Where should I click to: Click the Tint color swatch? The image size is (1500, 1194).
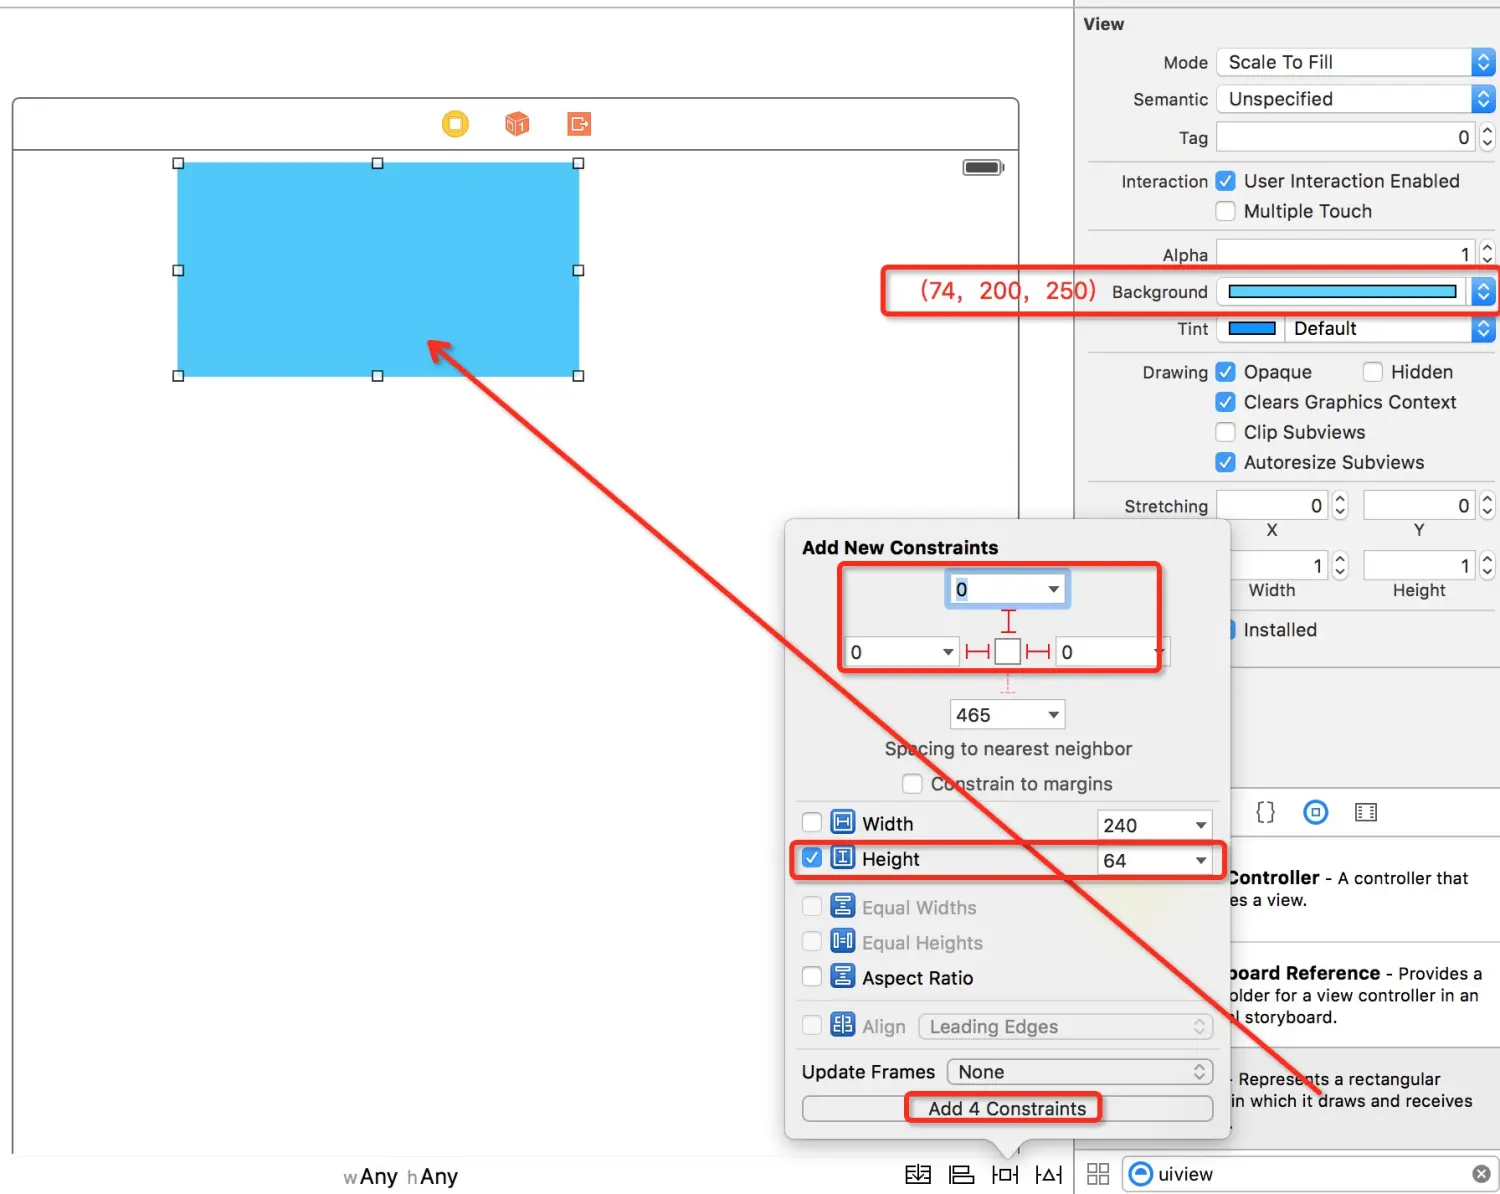1252,328
